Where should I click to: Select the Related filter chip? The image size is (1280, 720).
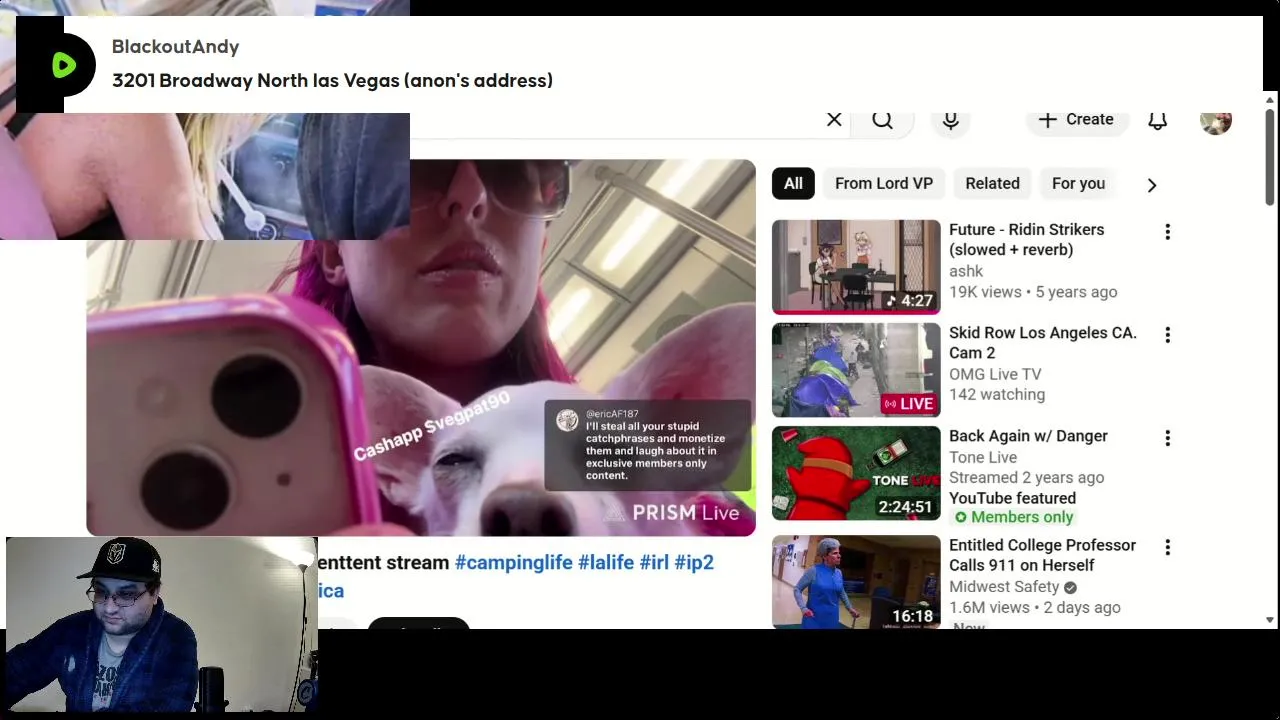(992, 184)
